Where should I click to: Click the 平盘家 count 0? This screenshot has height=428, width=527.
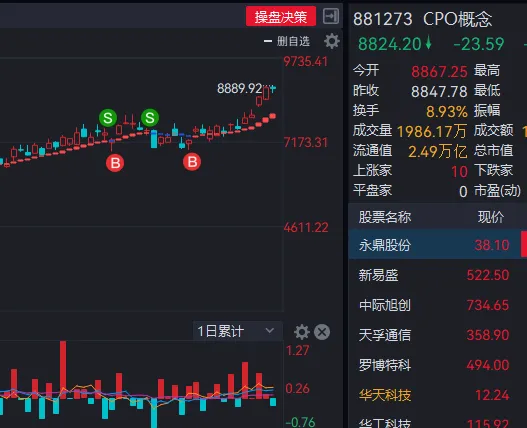click(463, 192)
